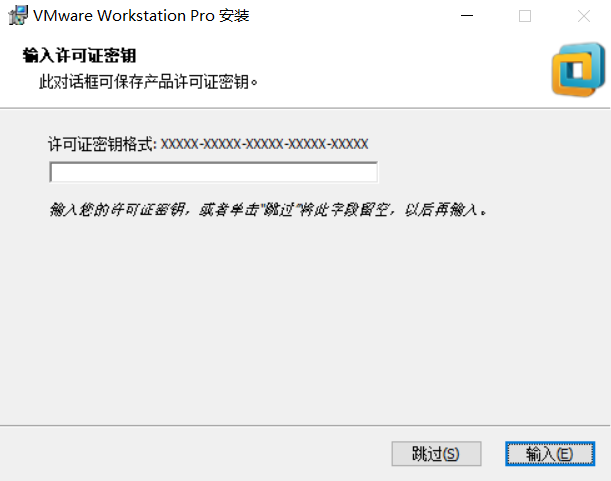Click the grayed-out maximize window button

(525, 16)
